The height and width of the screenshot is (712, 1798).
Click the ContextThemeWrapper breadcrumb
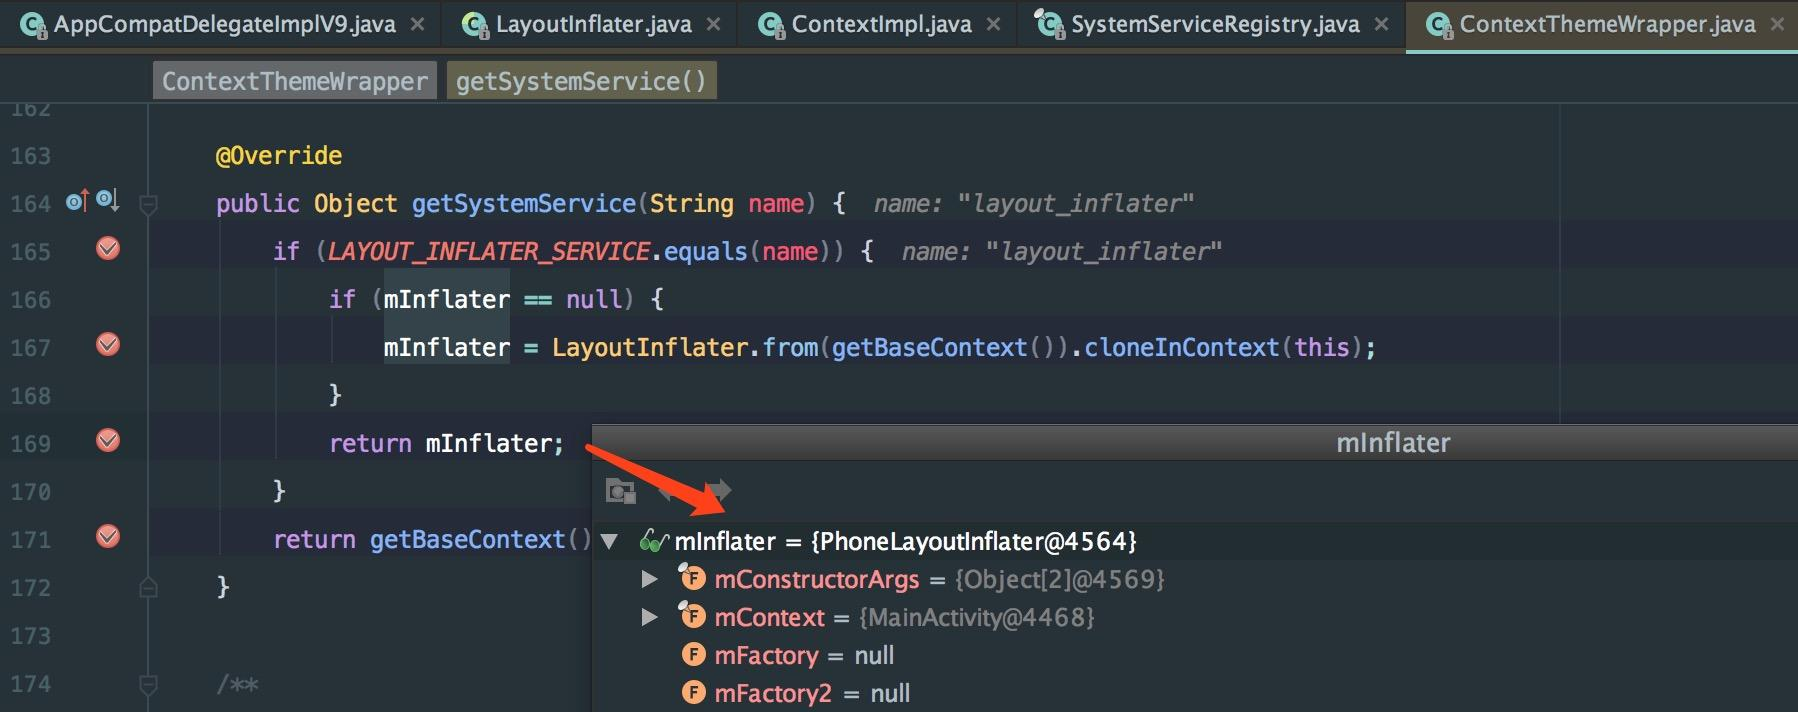click(x=295, y=81)
